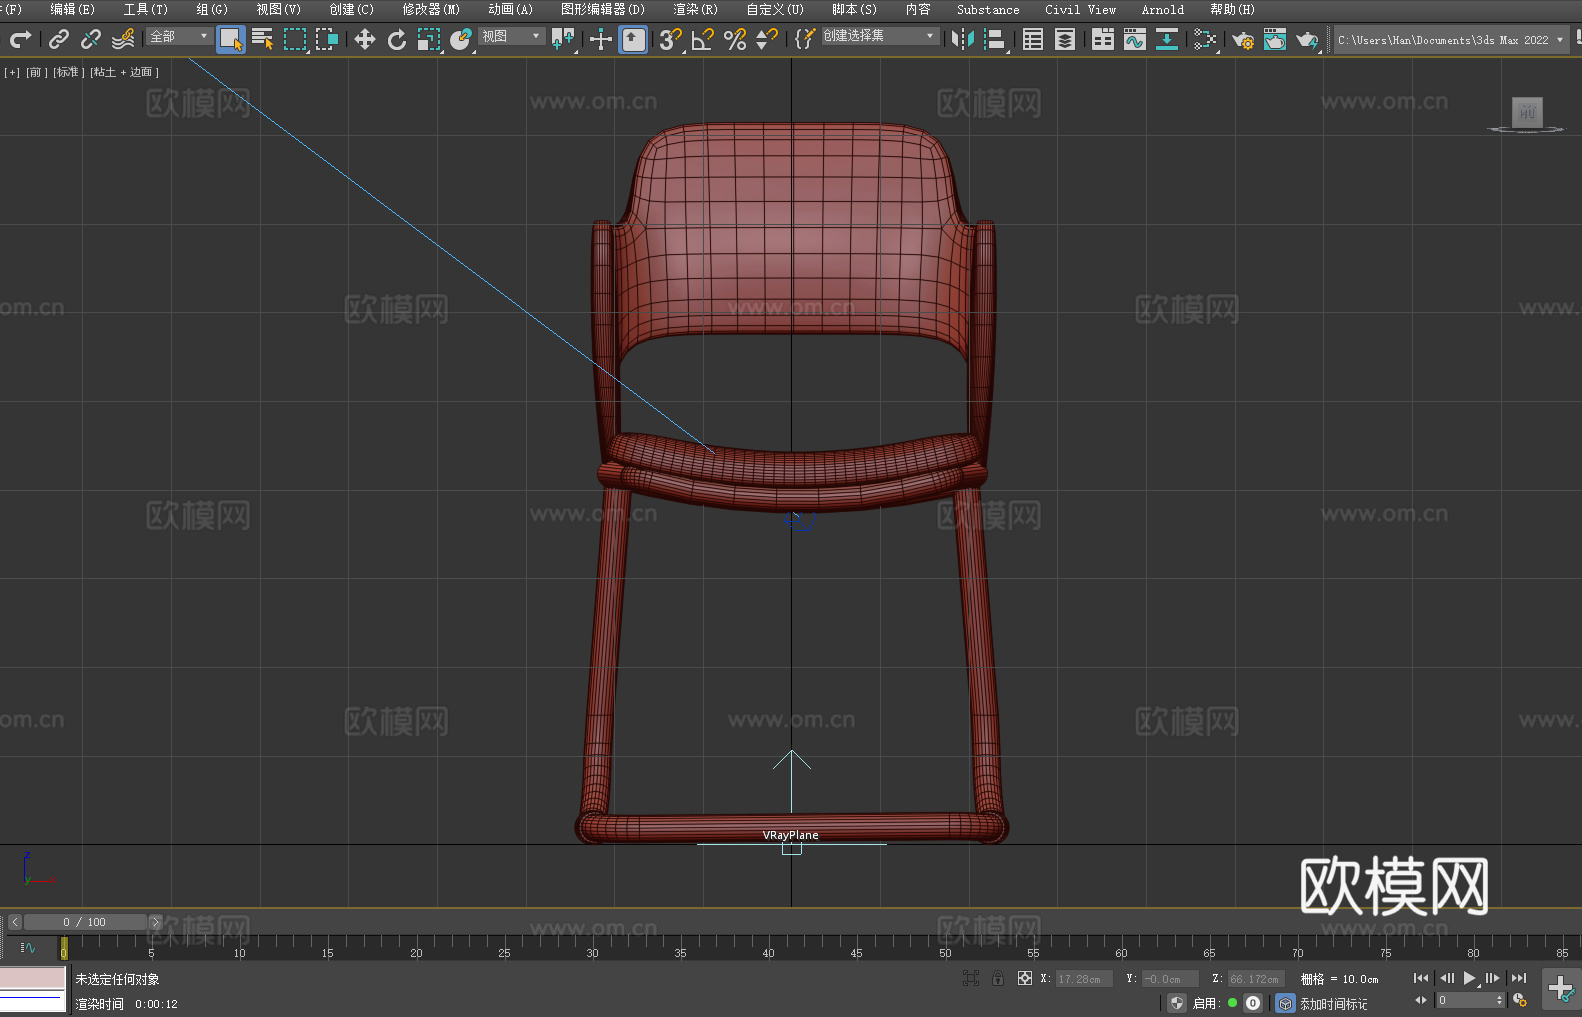This screenshot has width=1582, height=1017.
Task: Click the Align tool icon
Action: tap(995, 39)
